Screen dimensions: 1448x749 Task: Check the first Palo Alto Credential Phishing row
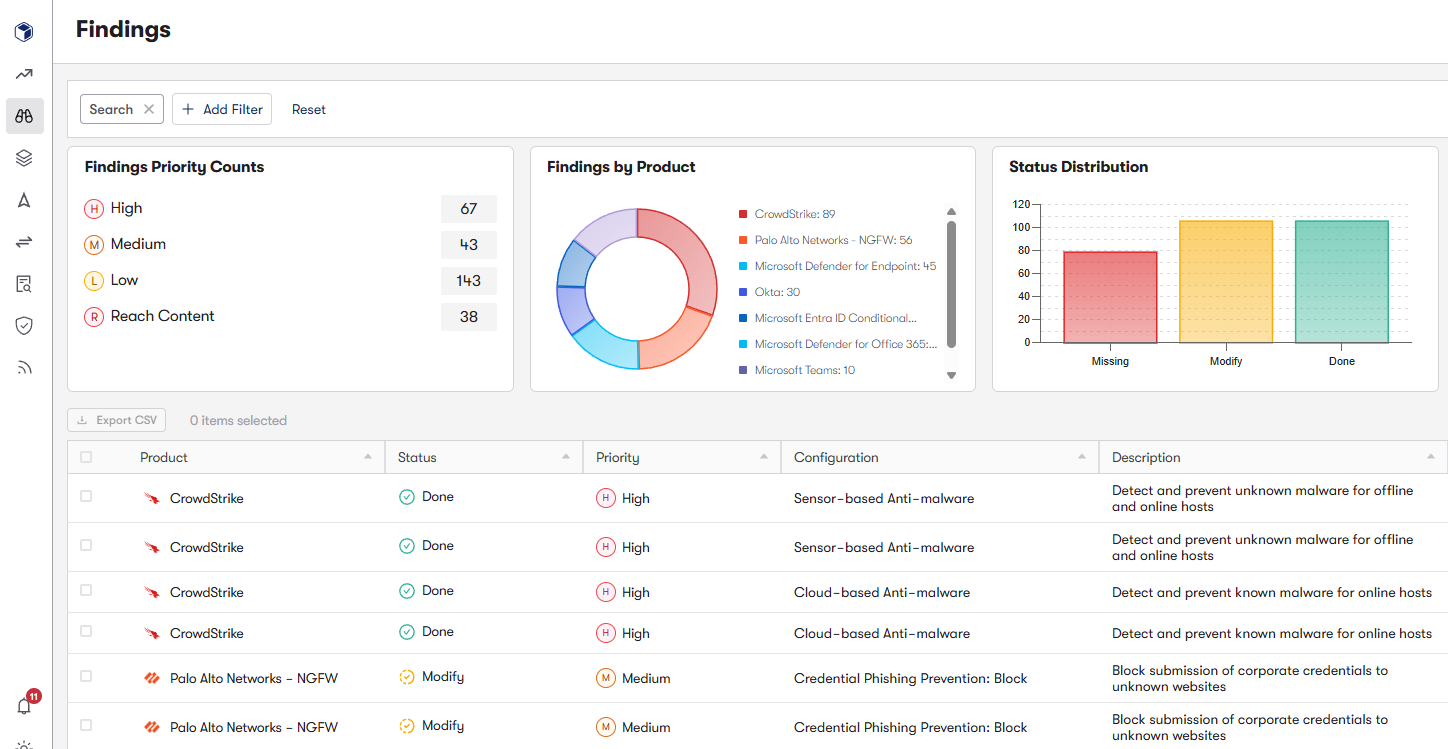pos(86,676)
